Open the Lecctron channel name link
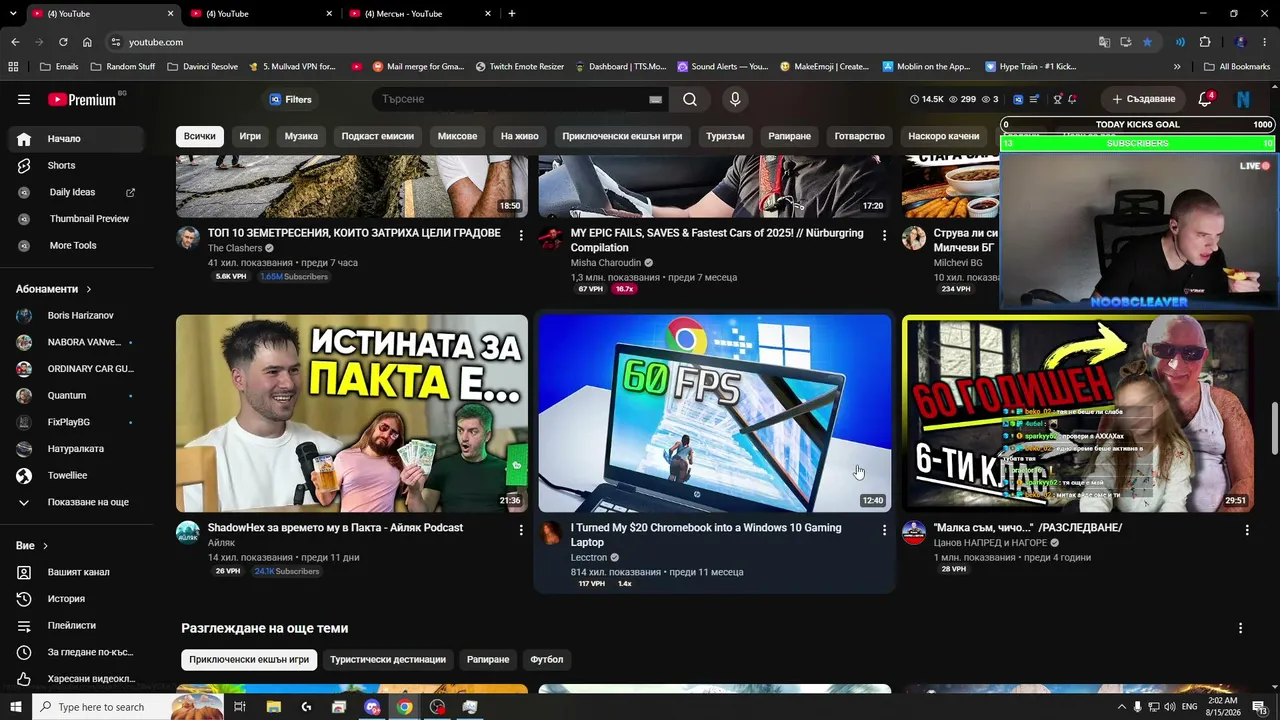 point(589,557)
